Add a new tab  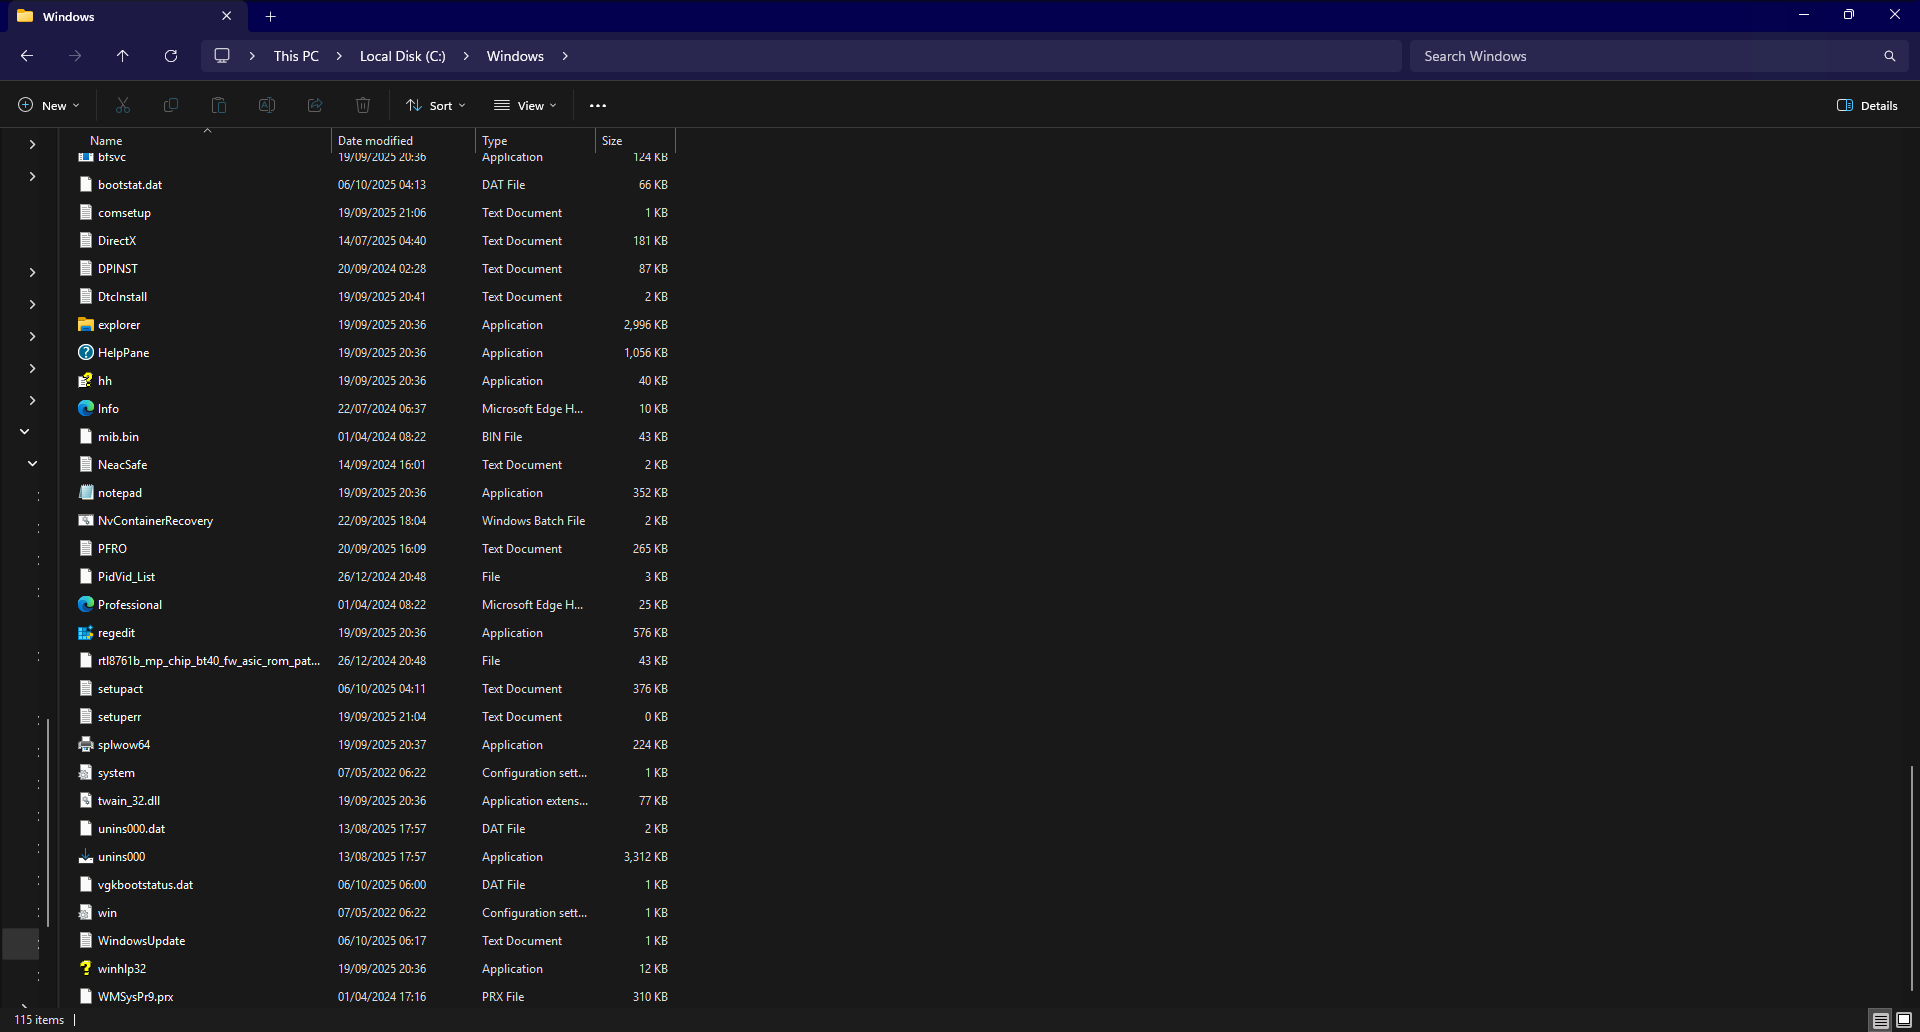tap(270, 16)
